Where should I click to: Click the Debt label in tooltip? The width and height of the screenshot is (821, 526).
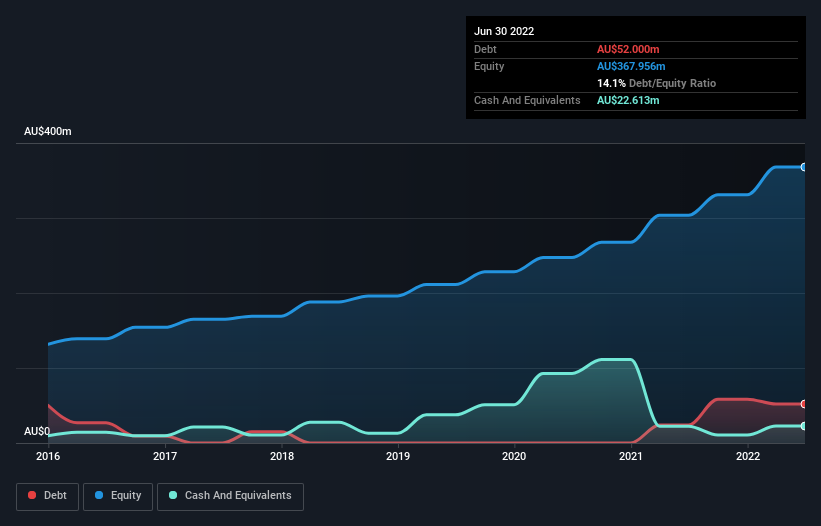[x=485, y=49]
